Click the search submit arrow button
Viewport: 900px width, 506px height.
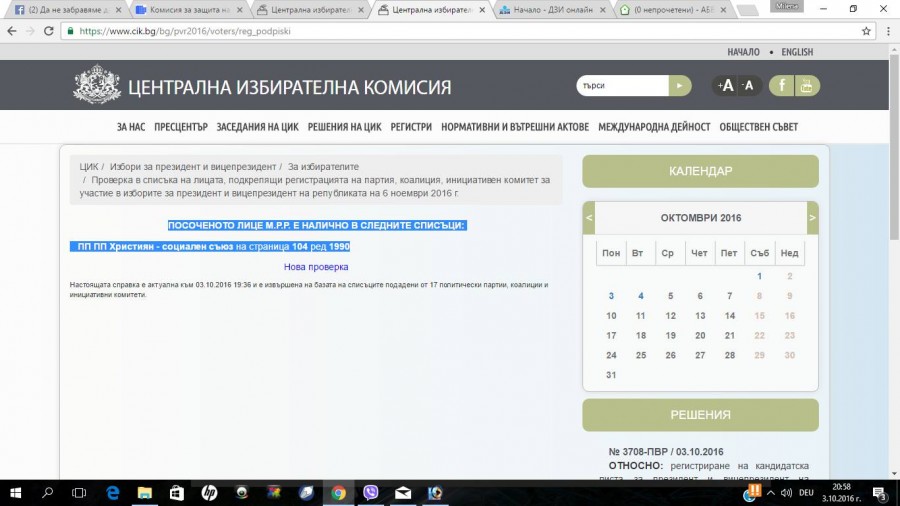(680, 86)
